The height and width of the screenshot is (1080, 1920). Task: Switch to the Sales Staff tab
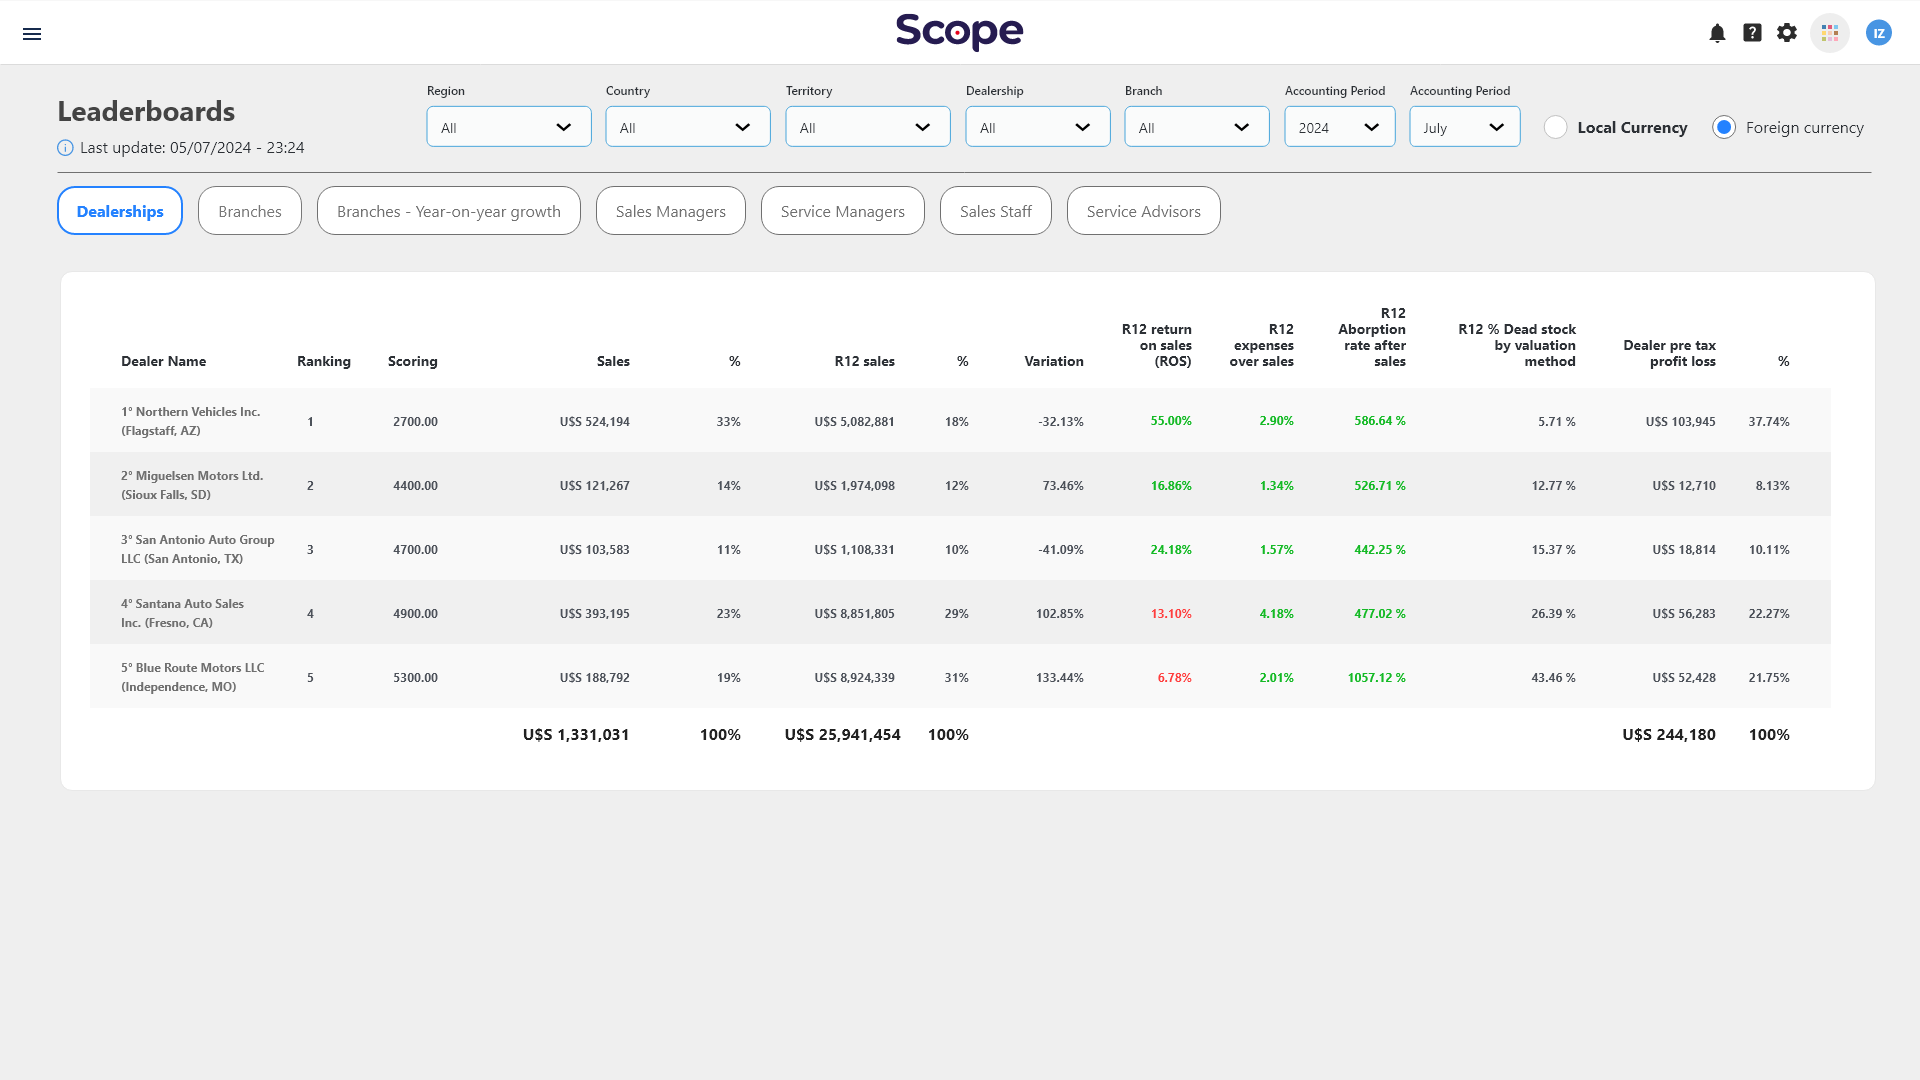pos(996,211)
